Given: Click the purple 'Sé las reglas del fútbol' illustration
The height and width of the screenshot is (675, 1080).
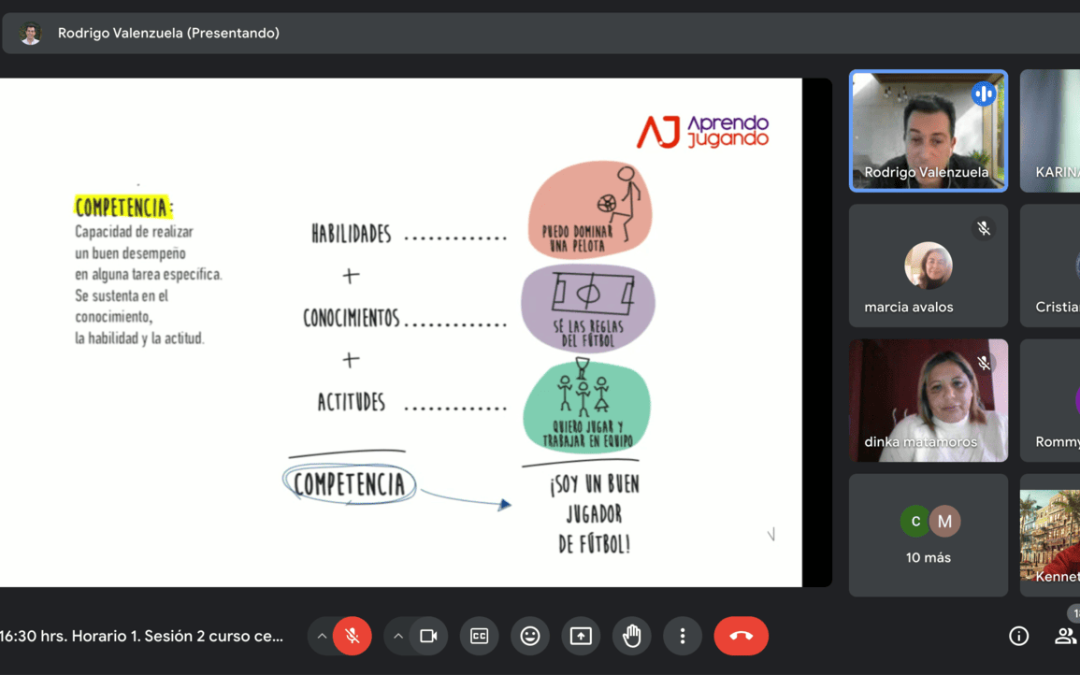Looking at the screenshot, I should (588, 309).
